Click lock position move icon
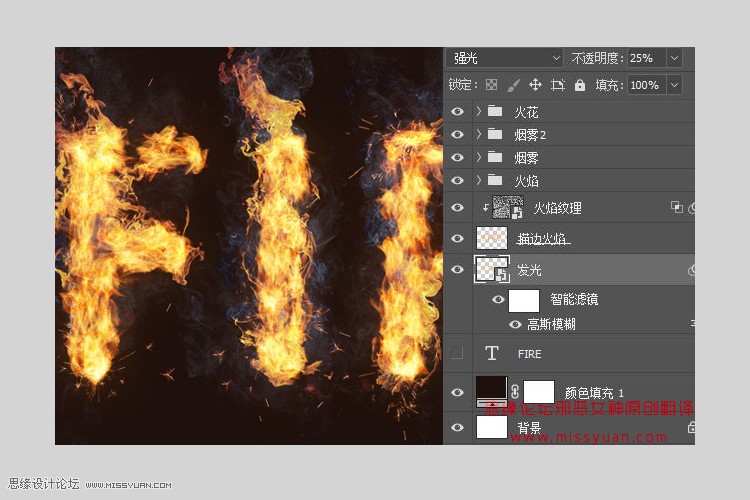Image resolution: width=750 pixels, height=500 pixels. pyautogui.click(x=535, y=85)
